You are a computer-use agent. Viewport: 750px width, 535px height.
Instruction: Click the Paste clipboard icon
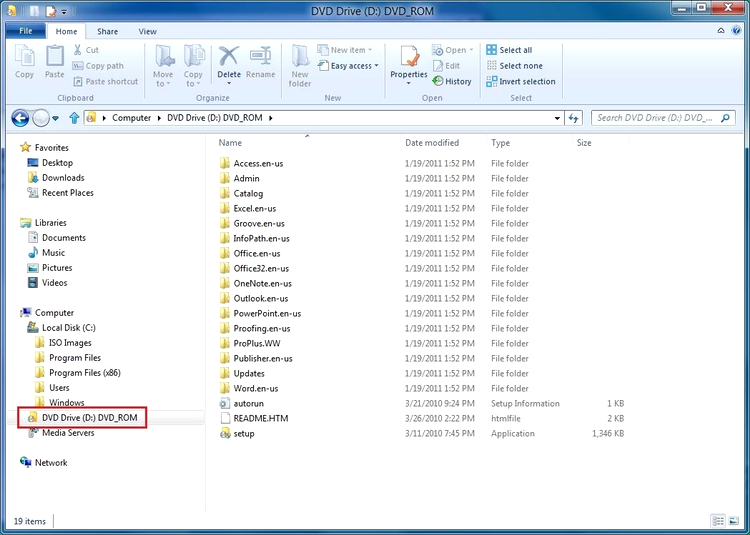click(55, 61)
